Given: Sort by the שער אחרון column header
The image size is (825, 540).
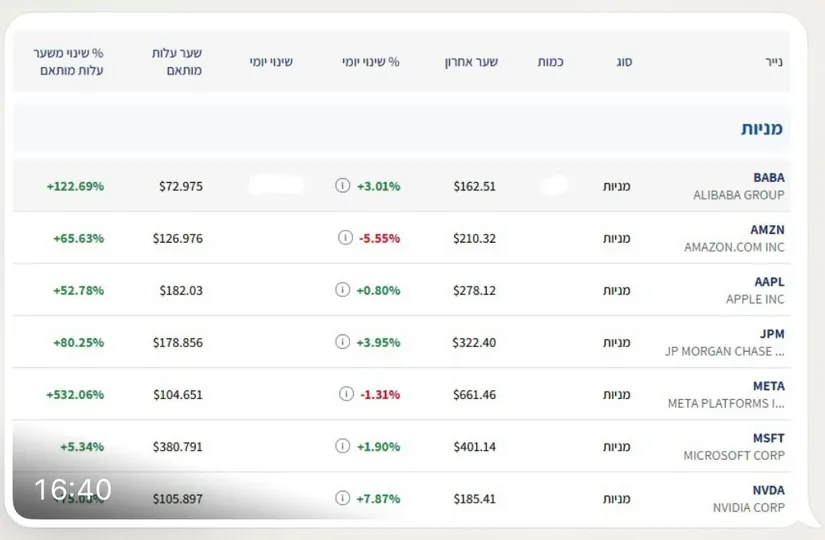Looking at the screenshot, I should pos(471,62).
